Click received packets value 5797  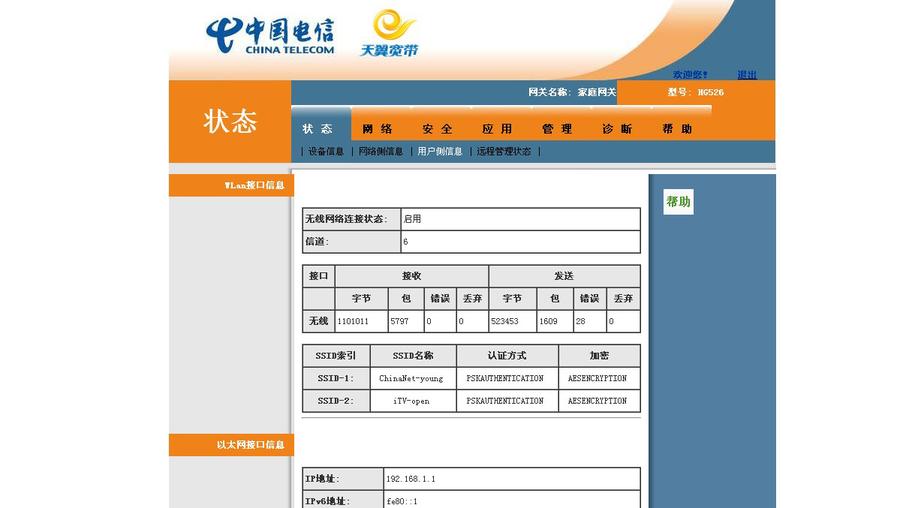[x=399, y=321]
